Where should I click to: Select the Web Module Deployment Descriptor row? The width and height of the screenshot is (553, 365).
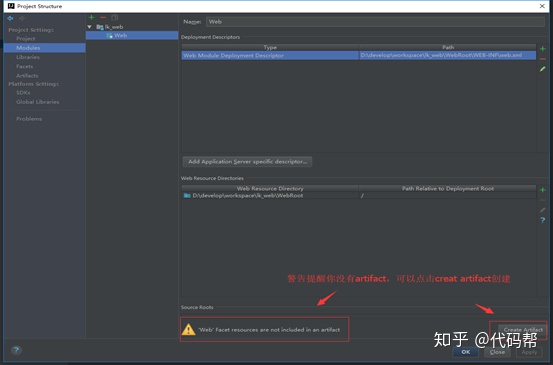(359, 55)
